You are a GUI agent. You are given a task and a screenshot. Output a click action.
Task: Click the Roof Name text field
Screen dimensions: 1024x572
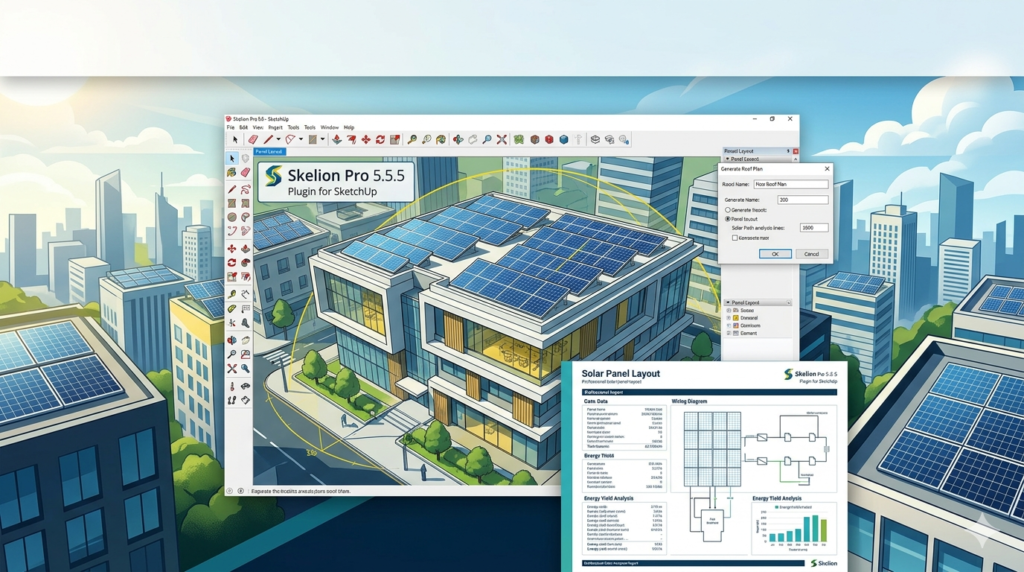pos(791,184)
